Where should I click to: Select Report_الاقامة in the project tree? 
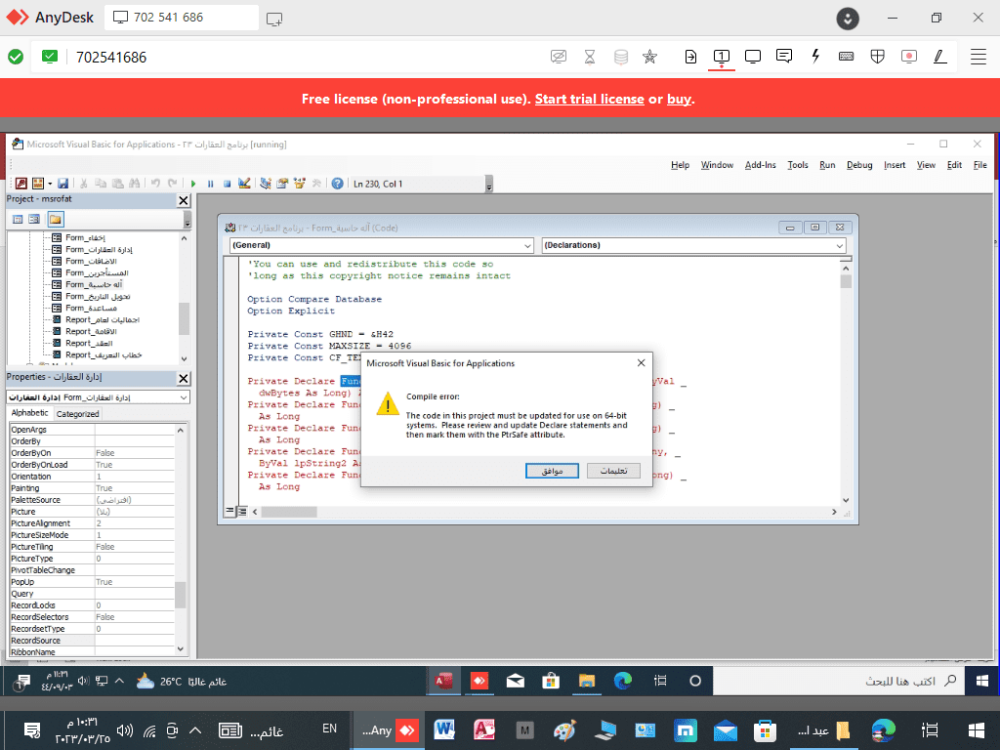(x=91, y=332)
